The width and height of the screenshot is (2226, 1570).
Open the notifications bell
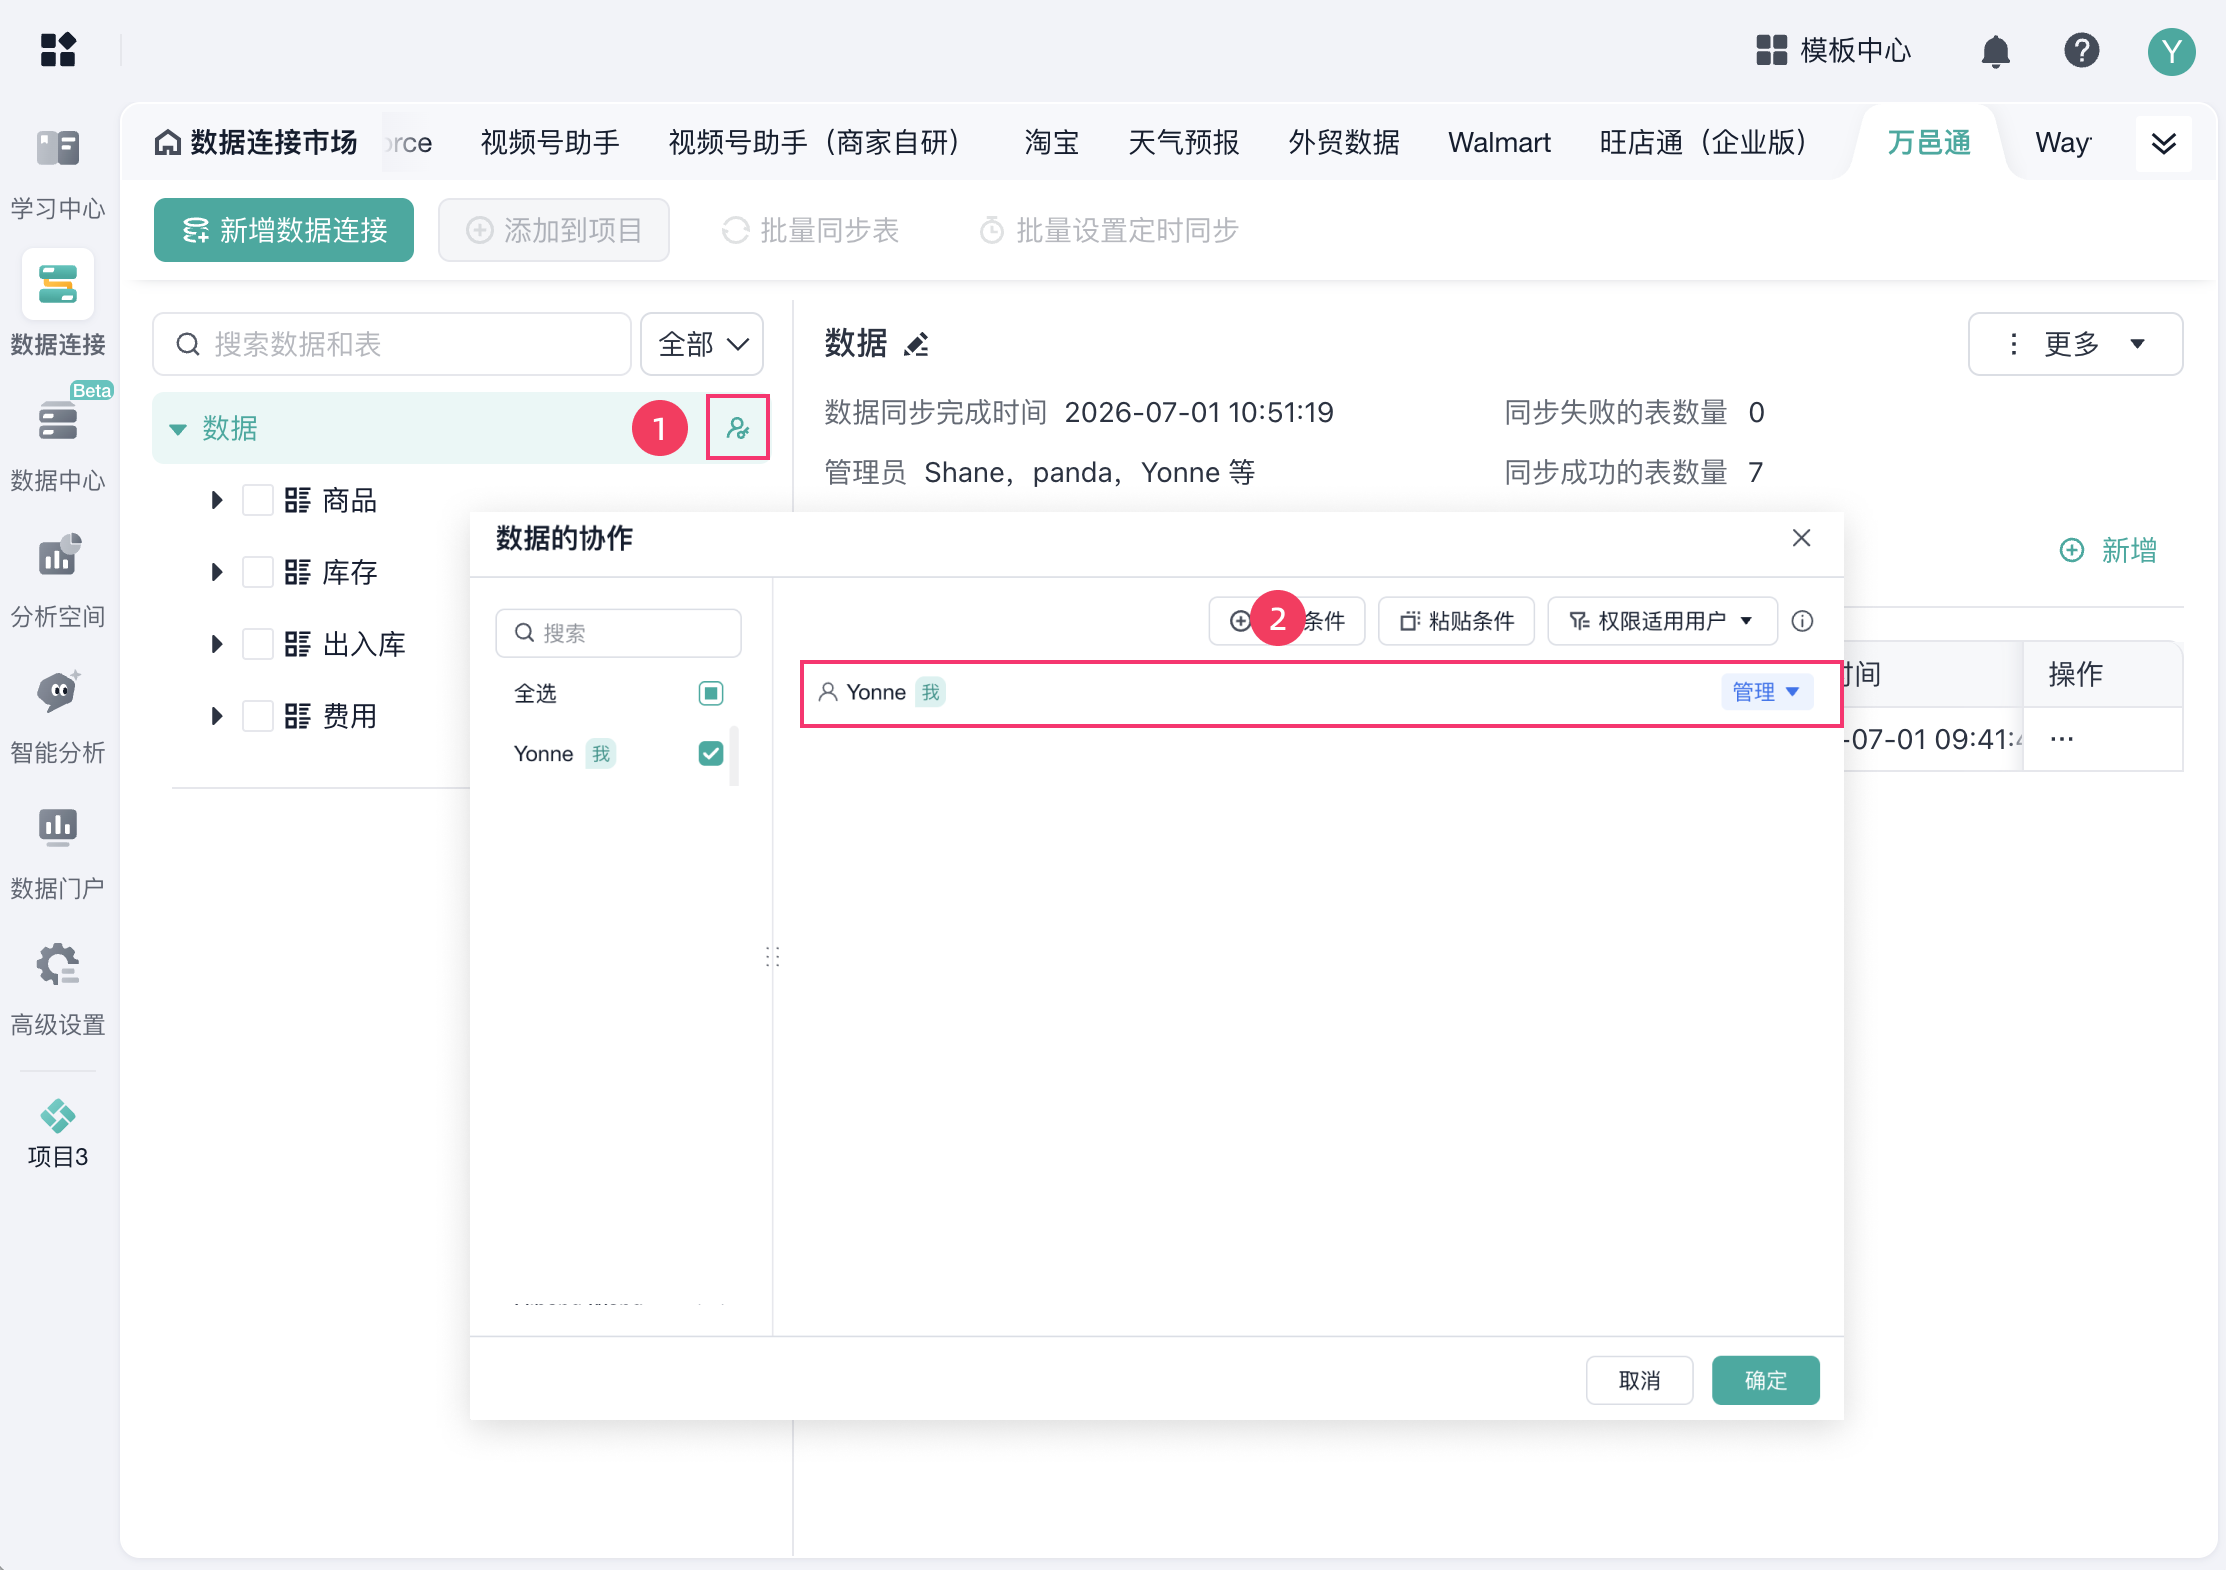[x=1995, y=50]
